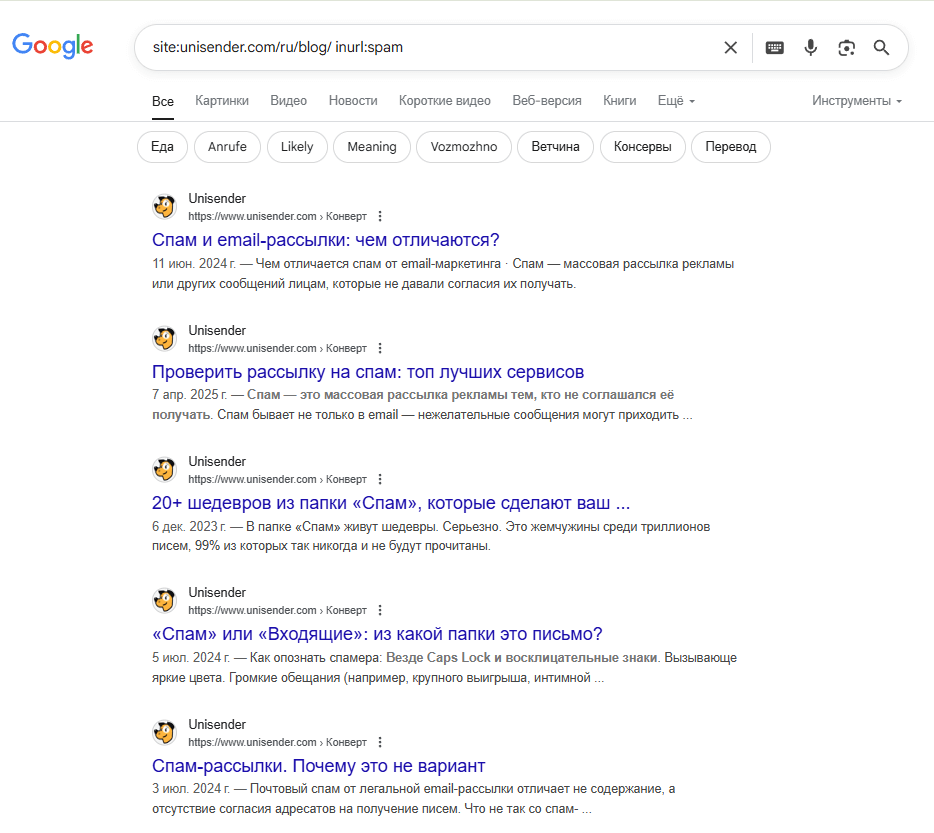Screen dimensions: 934x833
Task: Open three-dot options for '20+ шедевров' result
Action: point(380,479)
